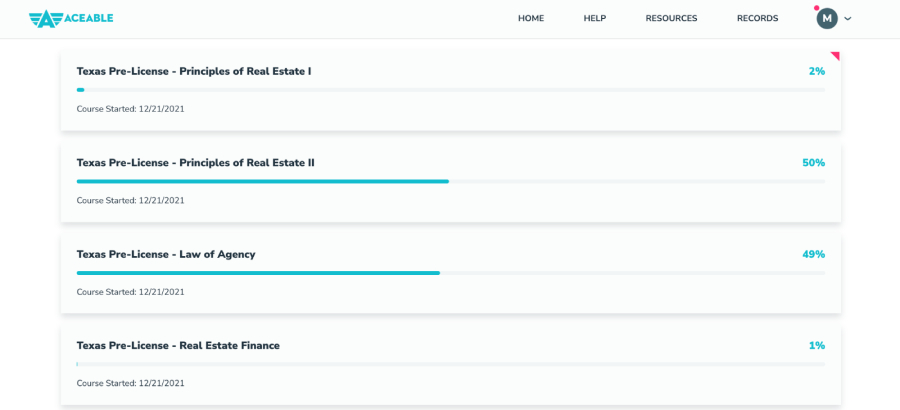Open Principles of Real Estate II course
Viewport: 900px width, 410px height.
(196, 163)
